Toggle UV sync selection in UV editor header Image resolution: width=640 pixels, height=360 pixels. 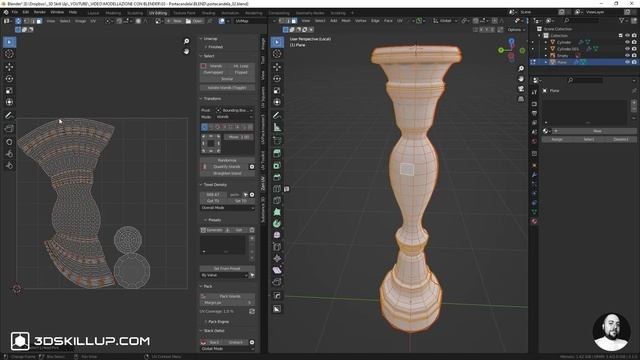(x=18, y=21)
